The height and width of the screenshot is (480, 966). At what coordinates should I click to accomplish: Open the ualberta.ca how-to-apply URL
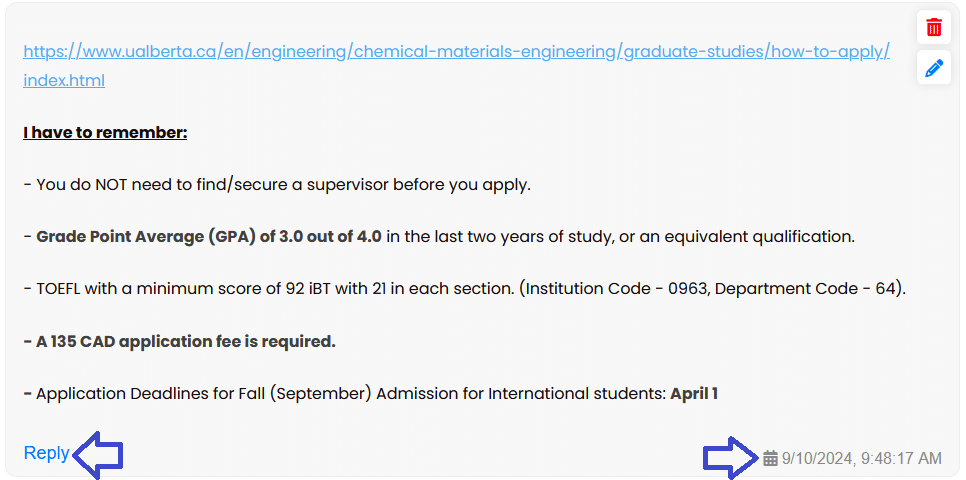(x=457, y=51)
